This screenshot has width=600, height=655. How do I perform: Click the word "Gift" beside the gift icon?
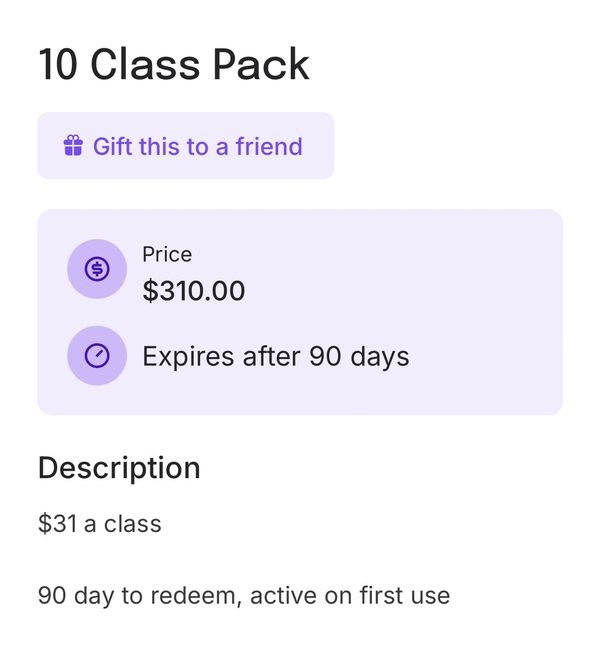click(x=112, y=147)
